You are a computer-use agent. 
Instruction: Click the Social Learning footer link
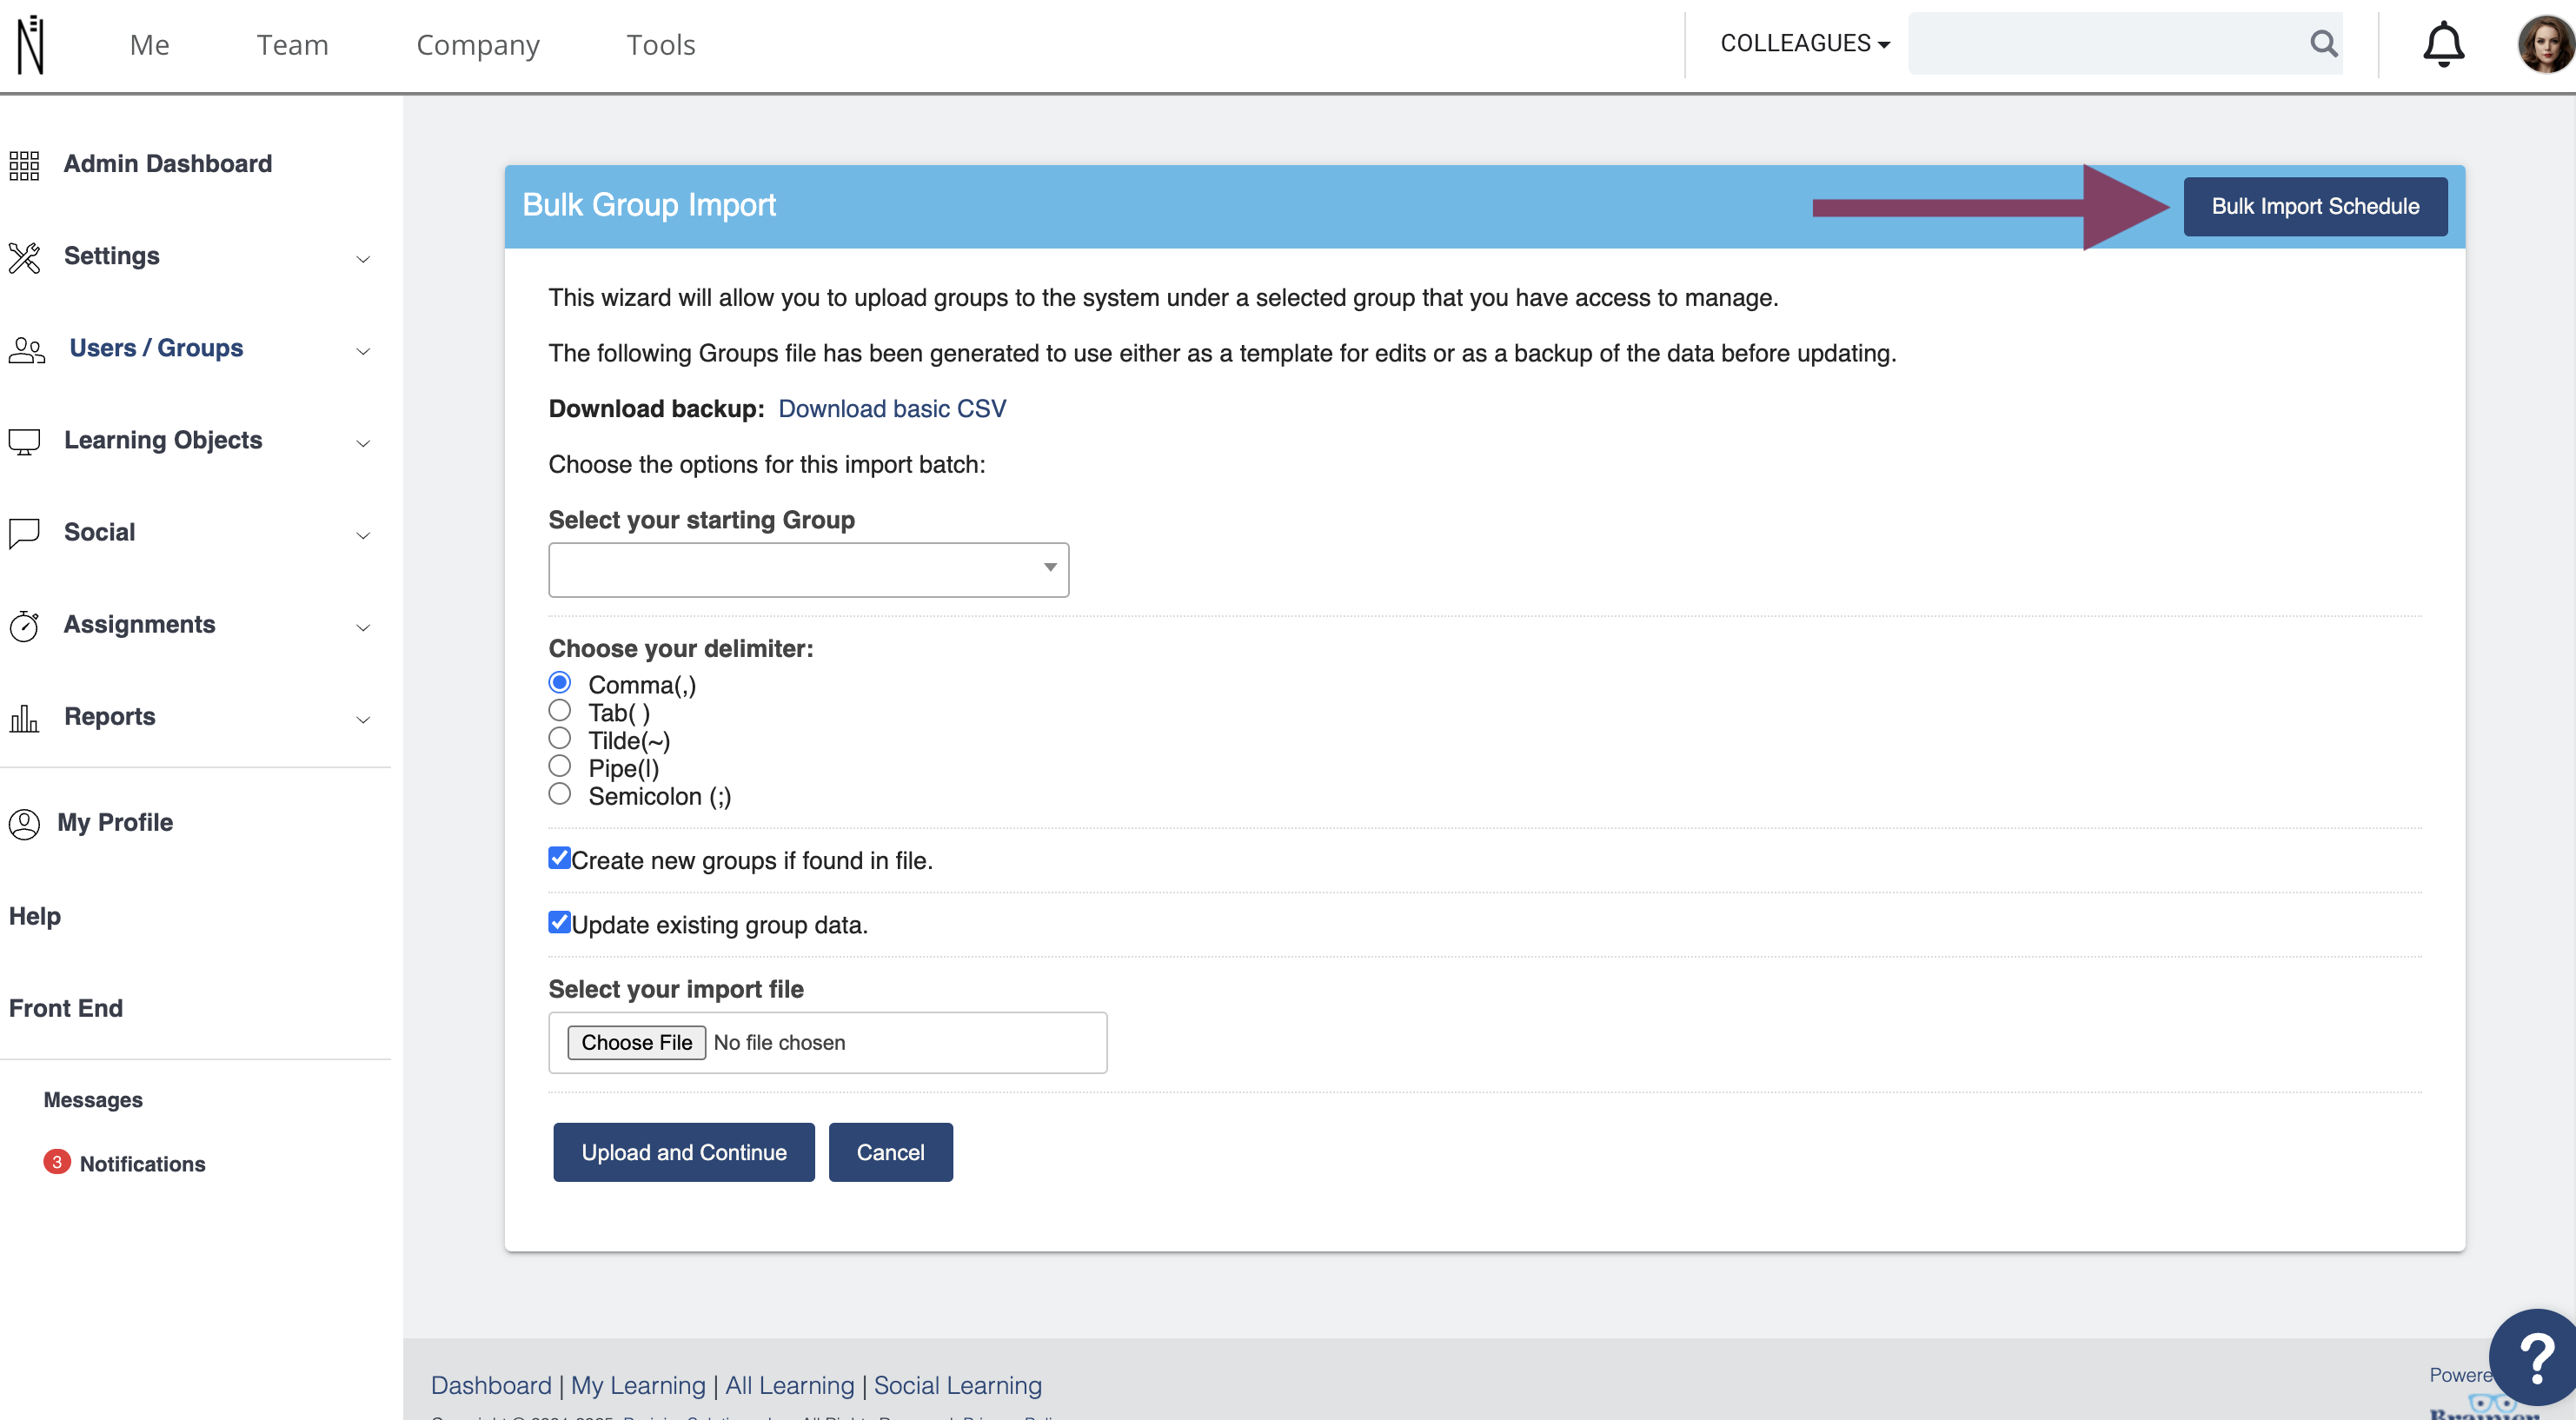tap(958, 1385)
